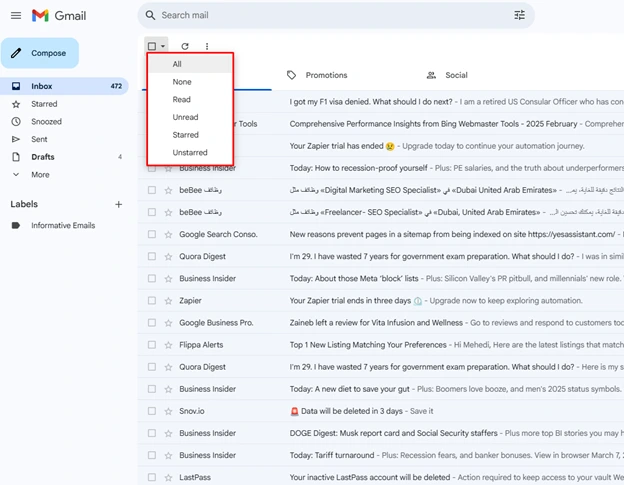Open the Sent folder
The height and width of the screenshot is (485, 624).
click(64, 139)
